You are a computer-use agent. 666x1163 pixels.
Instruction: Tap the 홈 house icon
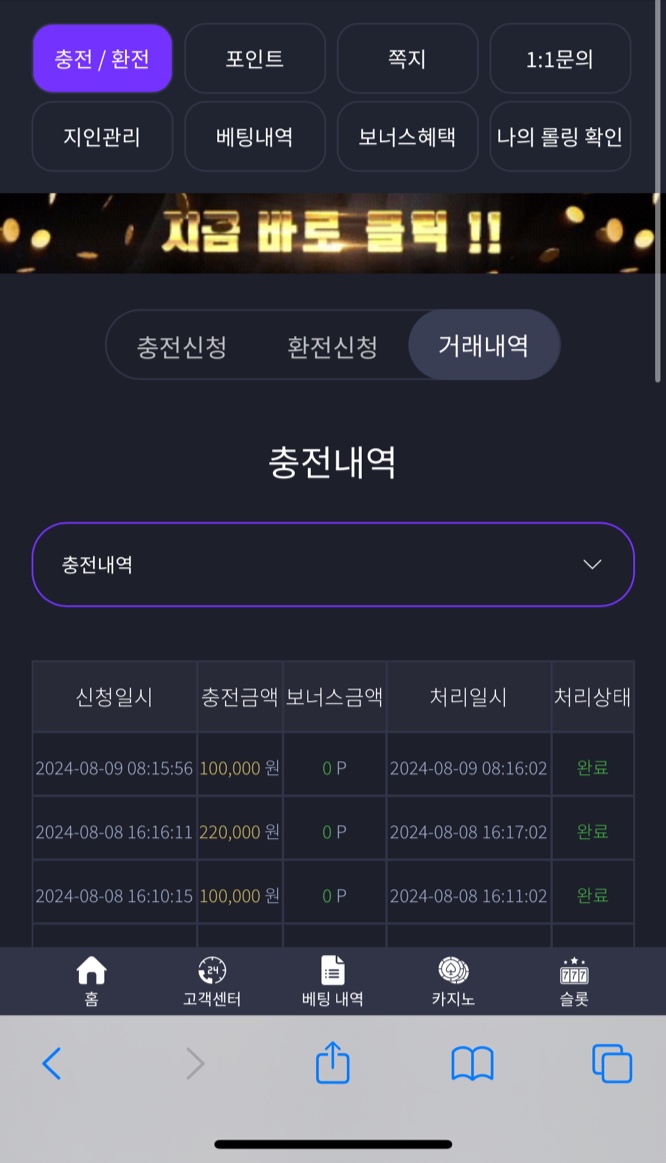pos(91,971)
